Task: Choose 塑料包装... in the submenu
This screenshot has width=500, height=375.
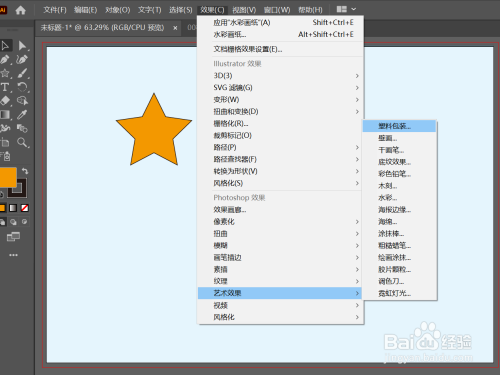Action: pos(399,126)
